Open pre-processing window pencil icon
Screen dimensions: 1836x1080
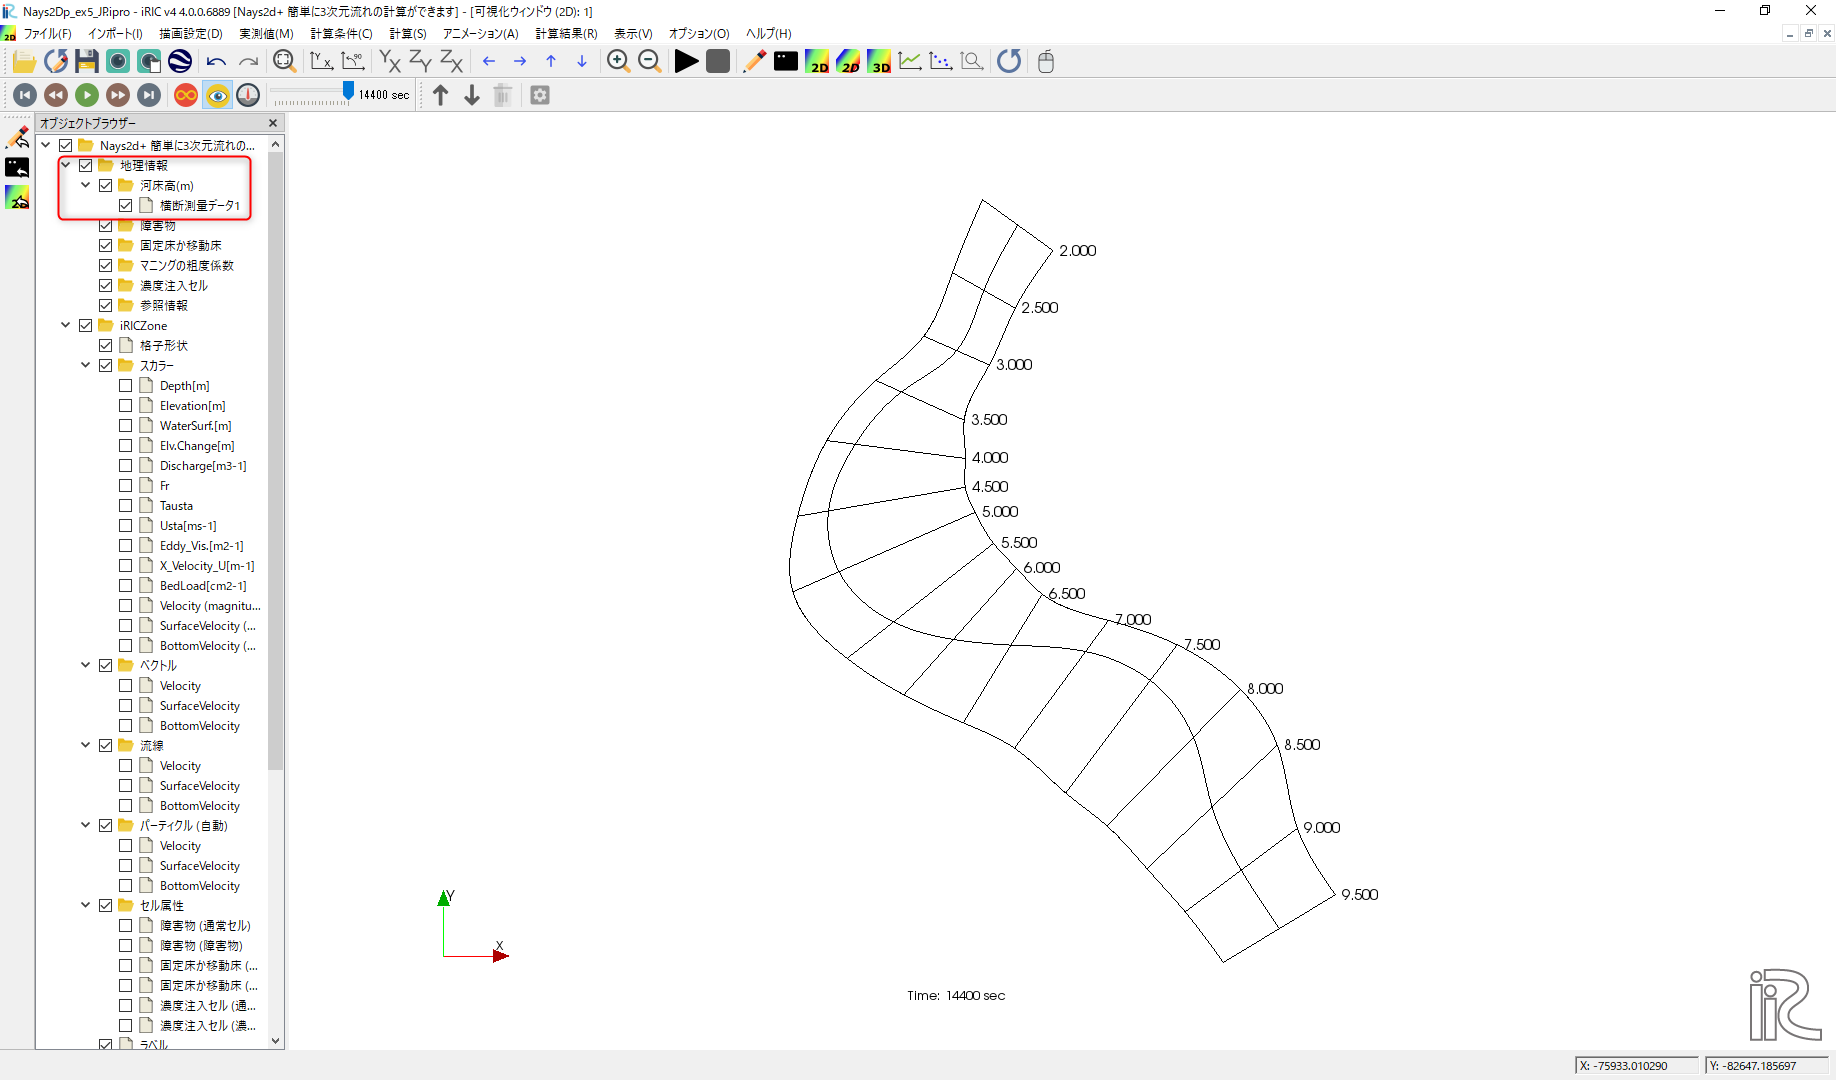coord(755,62)
